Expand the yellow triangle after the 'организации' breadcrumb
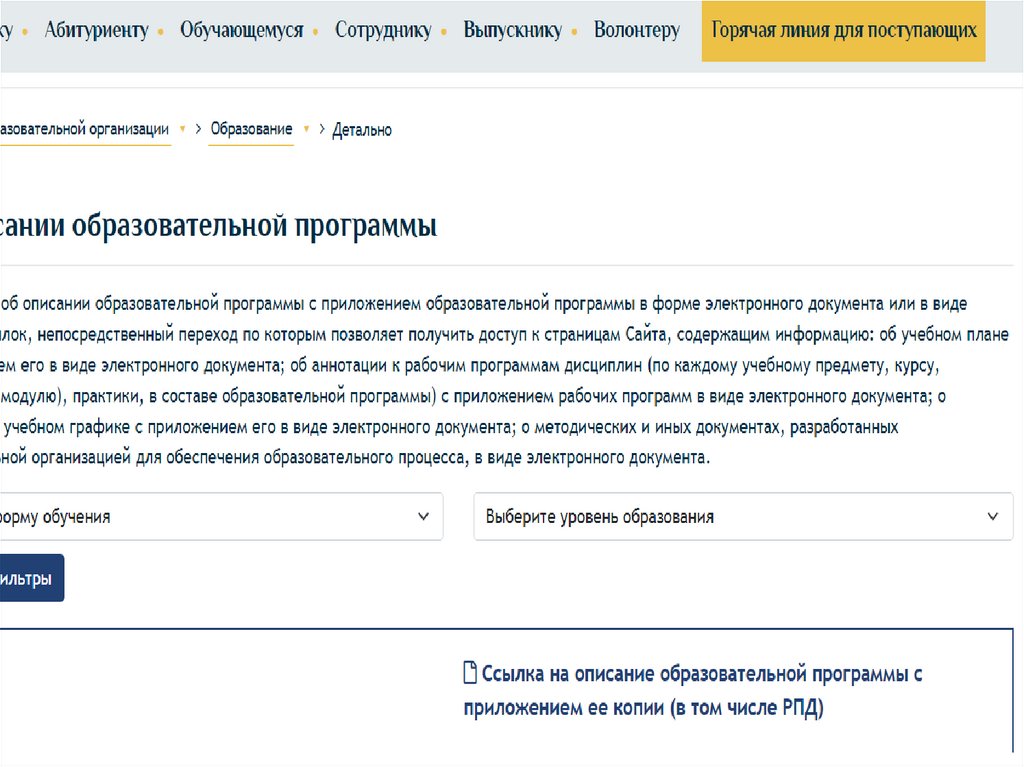 pos(182,129)
